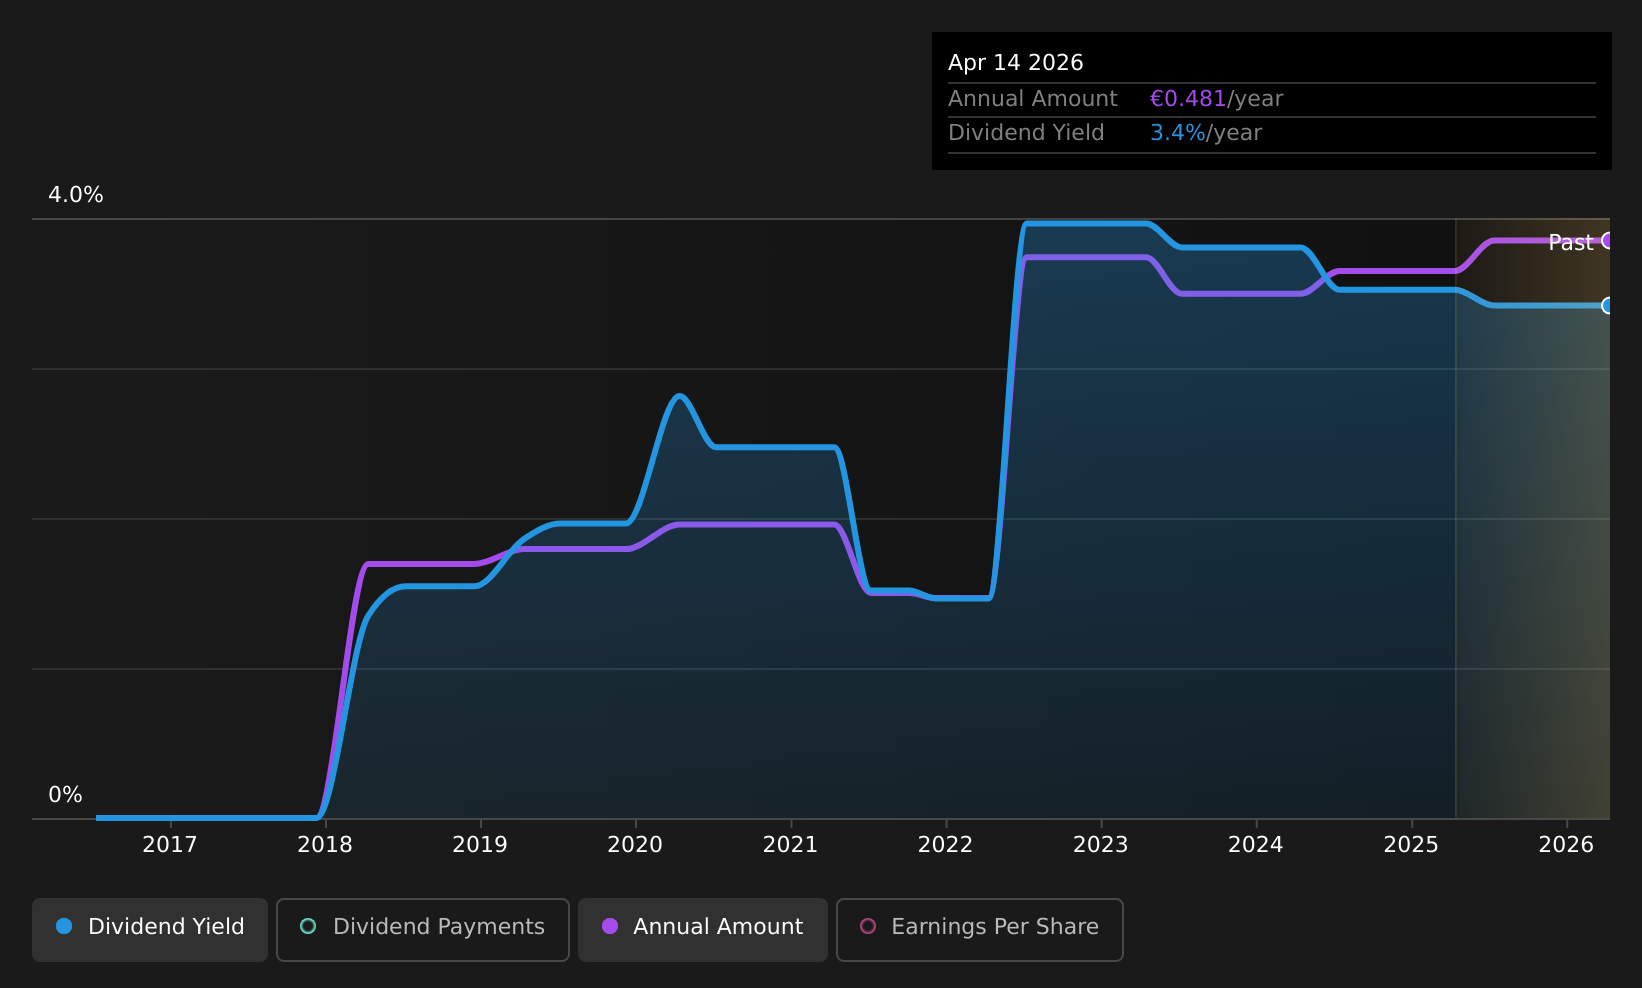Image resolution: width=1642 pixels, height=988 pixels.
Task: Click the 2019 x-axis label
Action: click(480, 845)
